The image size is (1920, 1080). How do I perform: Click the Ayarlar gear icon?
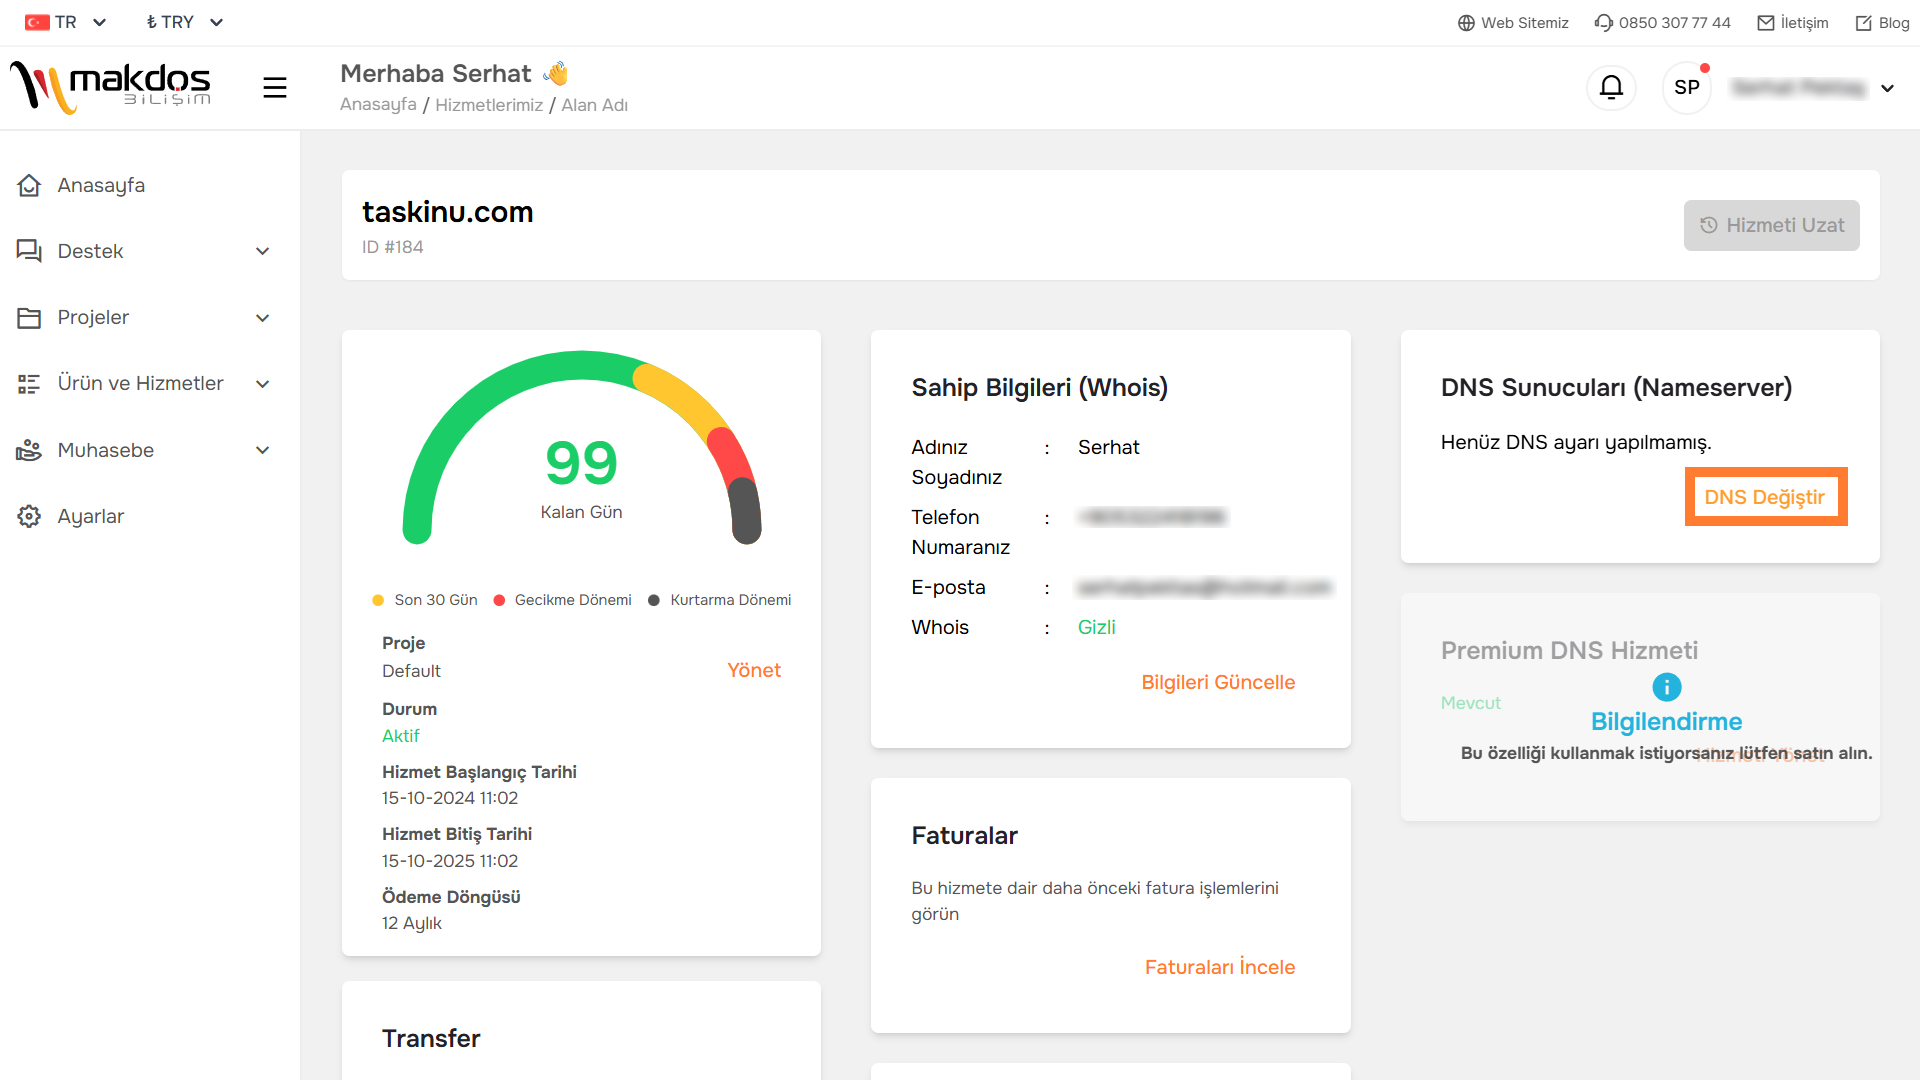29,516
